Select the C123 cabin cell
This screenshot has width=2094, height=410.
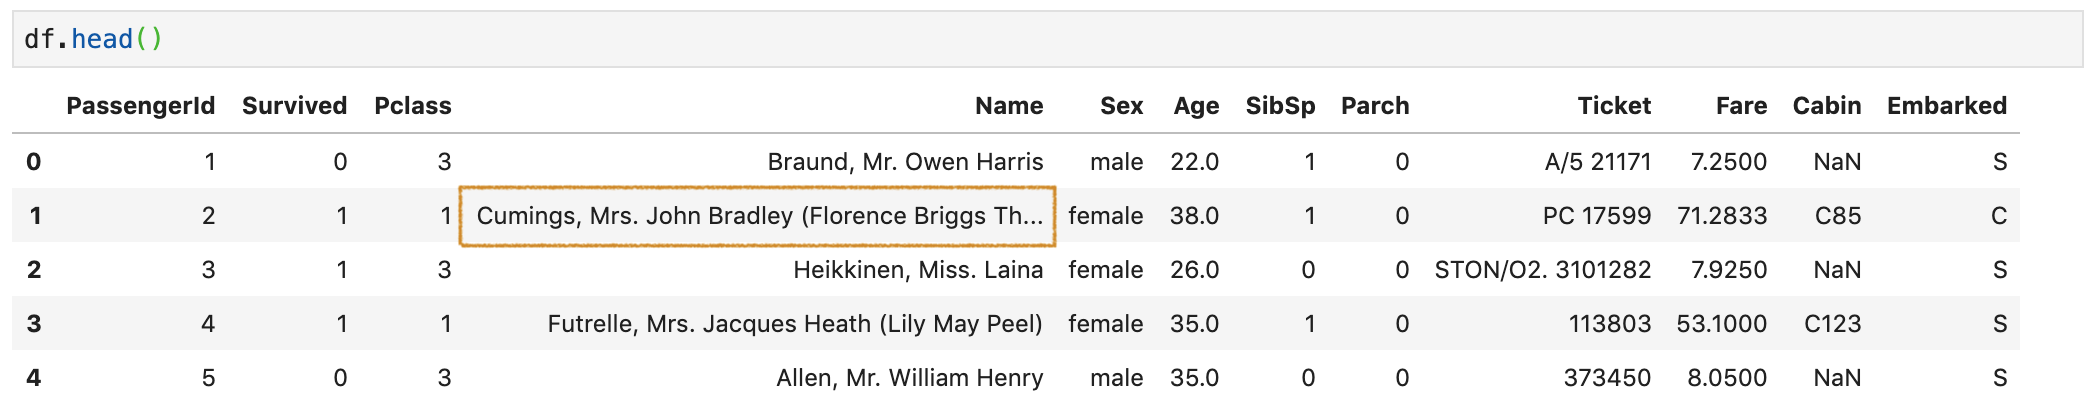coord(1833,324)
